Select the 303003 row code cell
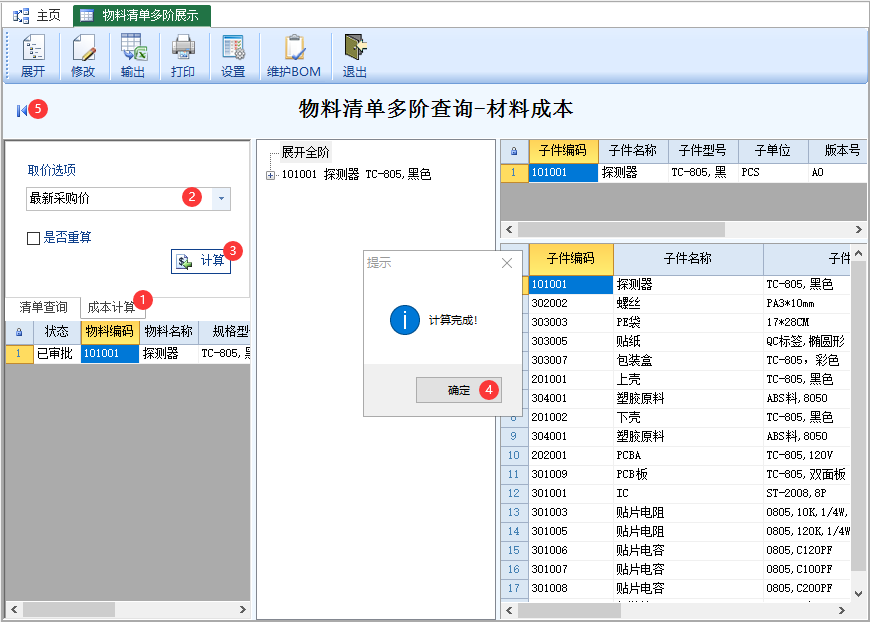This screenshot has height=622, width=870. [571, 322]
